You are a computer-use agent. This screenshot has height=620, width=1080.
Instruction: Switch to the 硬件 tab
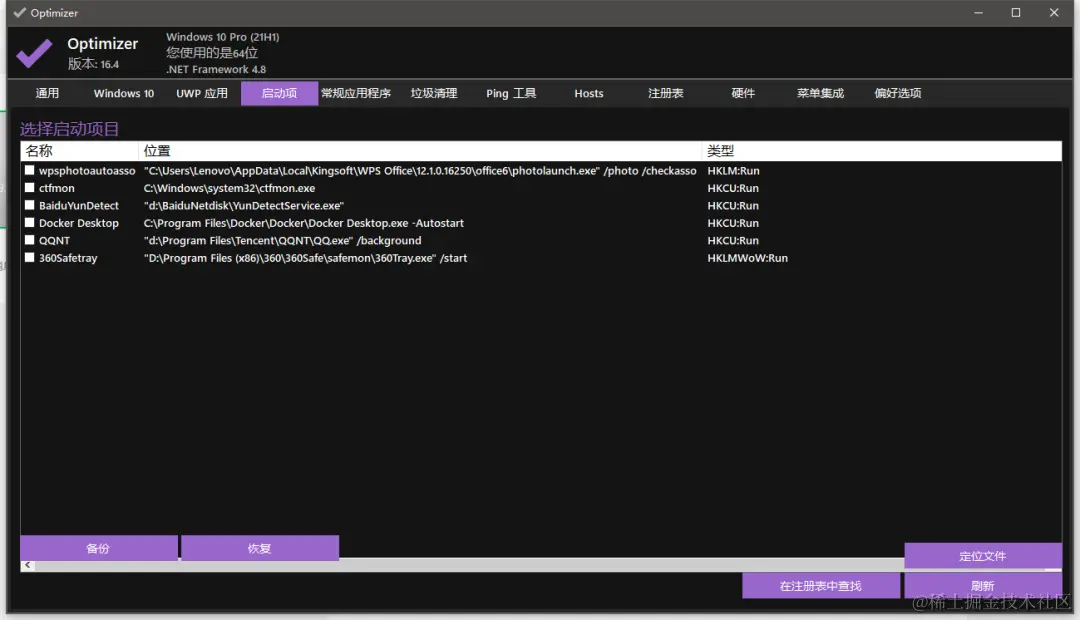coord(743,93)
